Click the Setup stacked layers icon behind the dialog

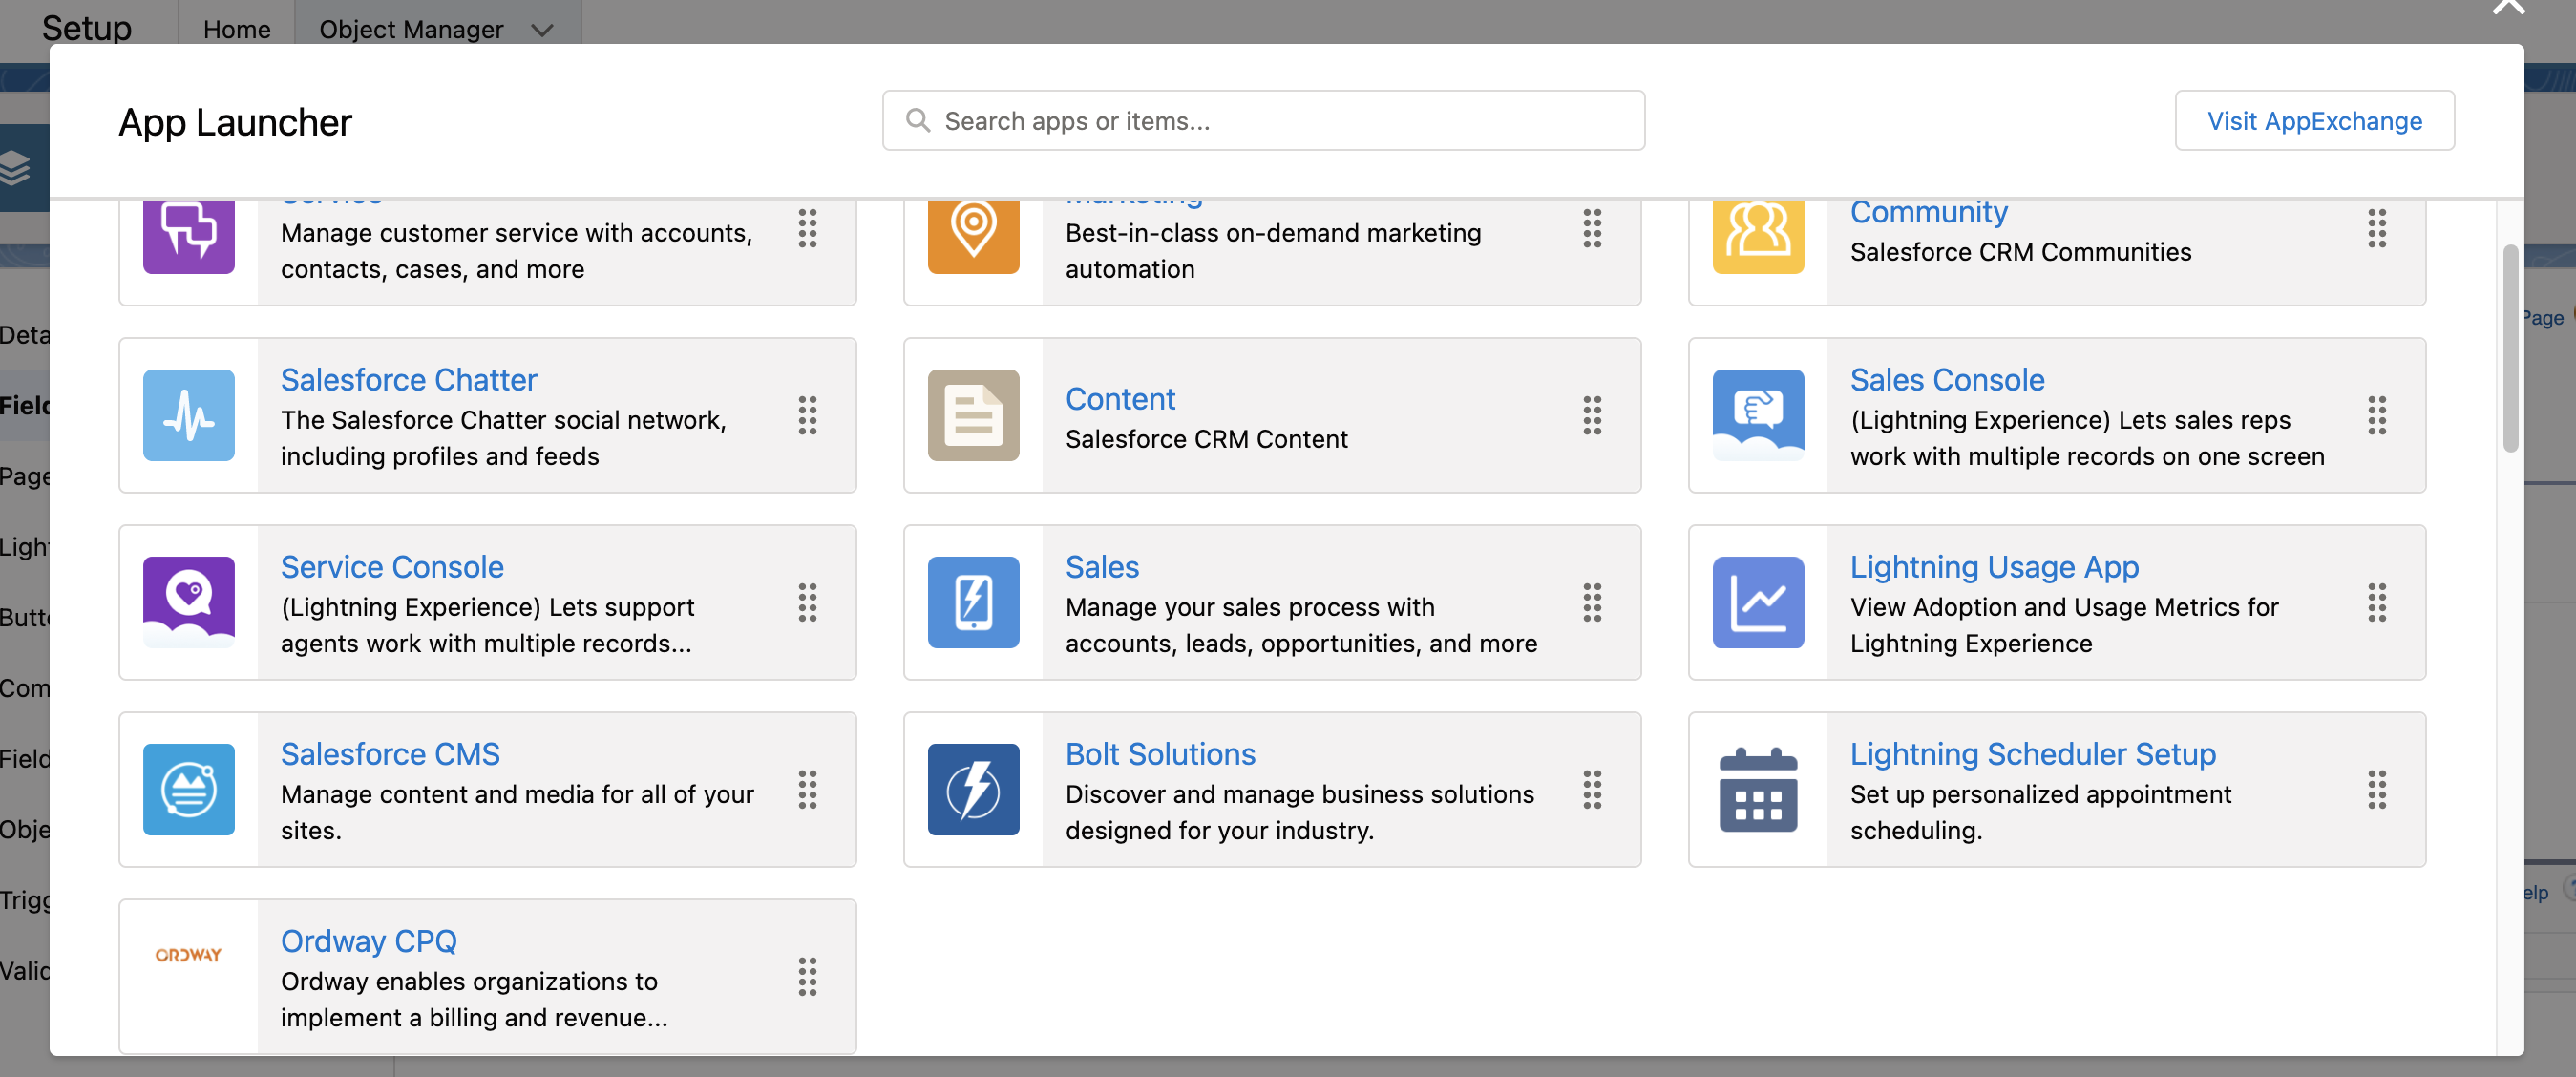click(x=16, y=167)
